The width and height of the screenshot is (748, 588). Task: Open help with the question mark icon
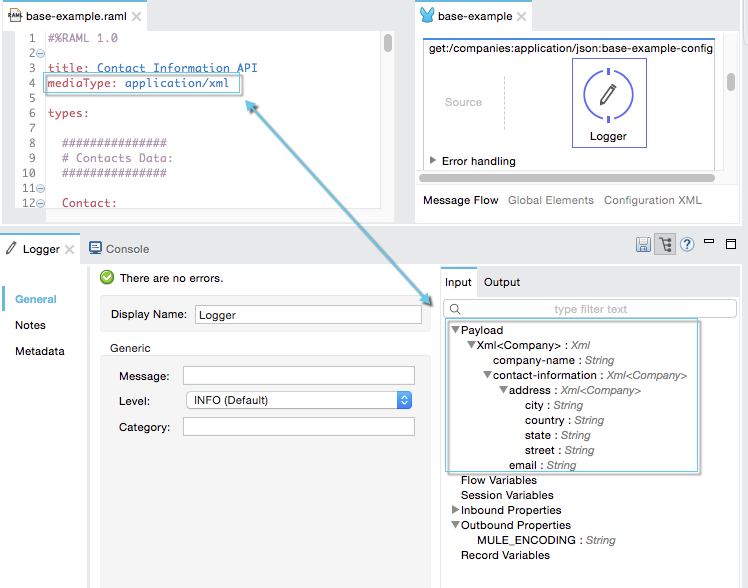click(687, 245)
